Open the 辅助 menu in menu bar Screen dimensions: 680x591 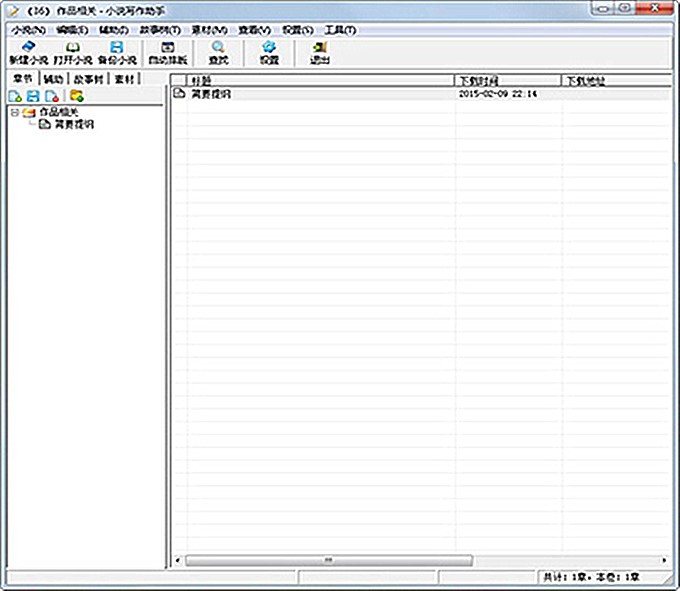[x=114, y=30]
